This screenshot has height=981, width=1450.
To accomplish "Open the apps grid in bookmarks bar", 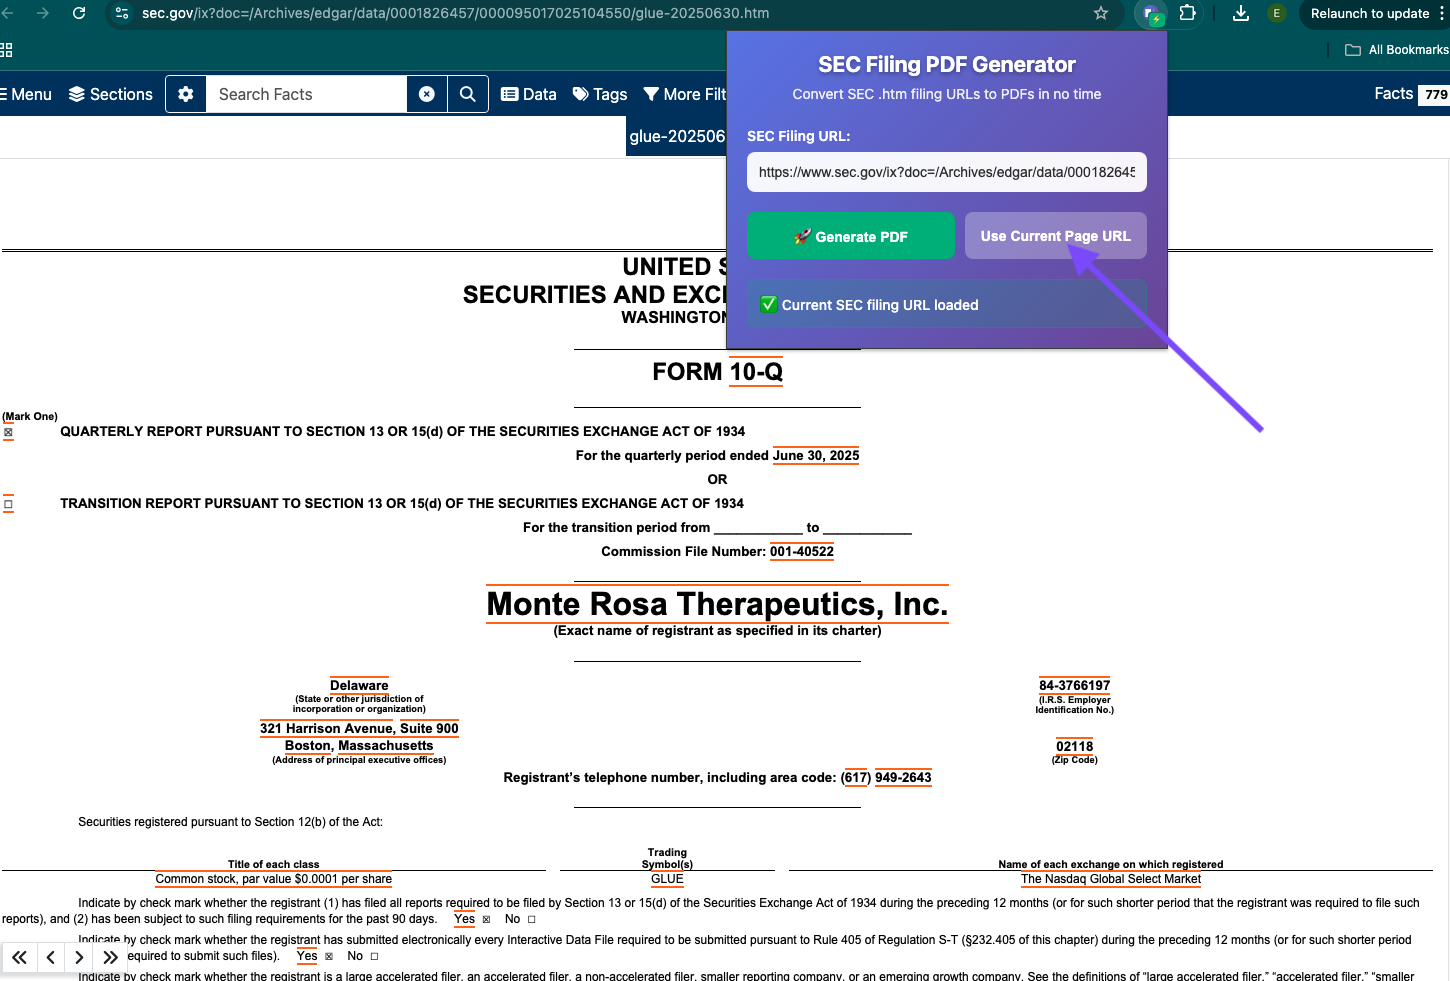I will coord(5,50).
